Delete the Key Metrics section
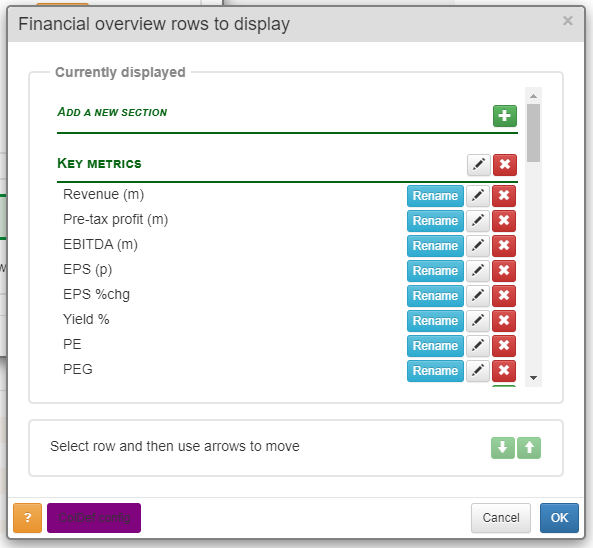Image resolution: width=593 pixels, height=548 pixels. click(x=505, y=165)
